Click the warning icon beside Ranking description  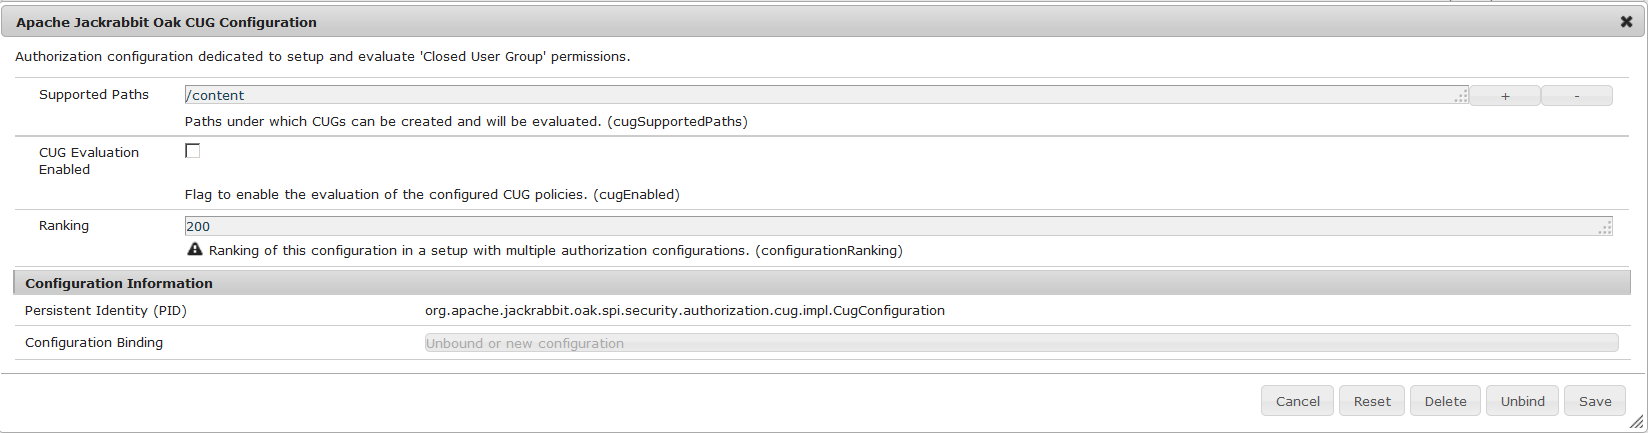point(195,249)
